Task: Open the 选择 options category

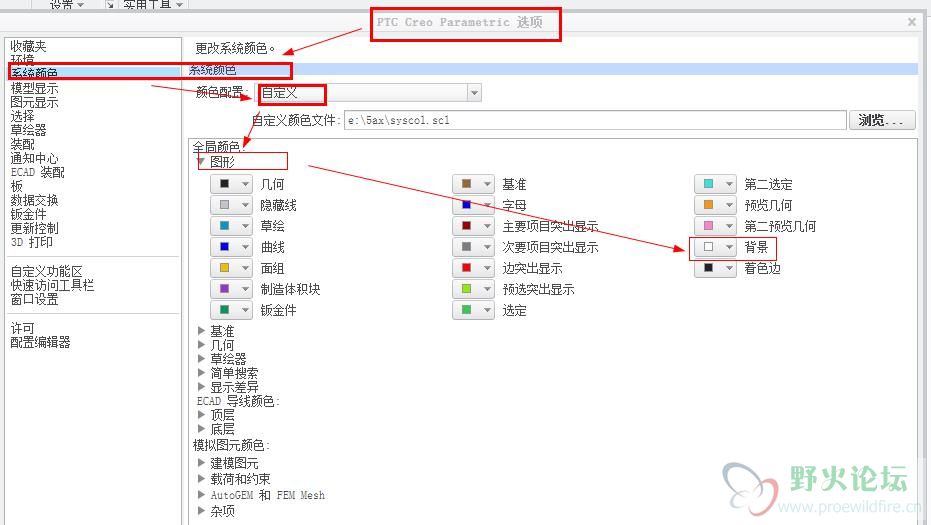Action: pyautogui.click(x=23, y=116)
